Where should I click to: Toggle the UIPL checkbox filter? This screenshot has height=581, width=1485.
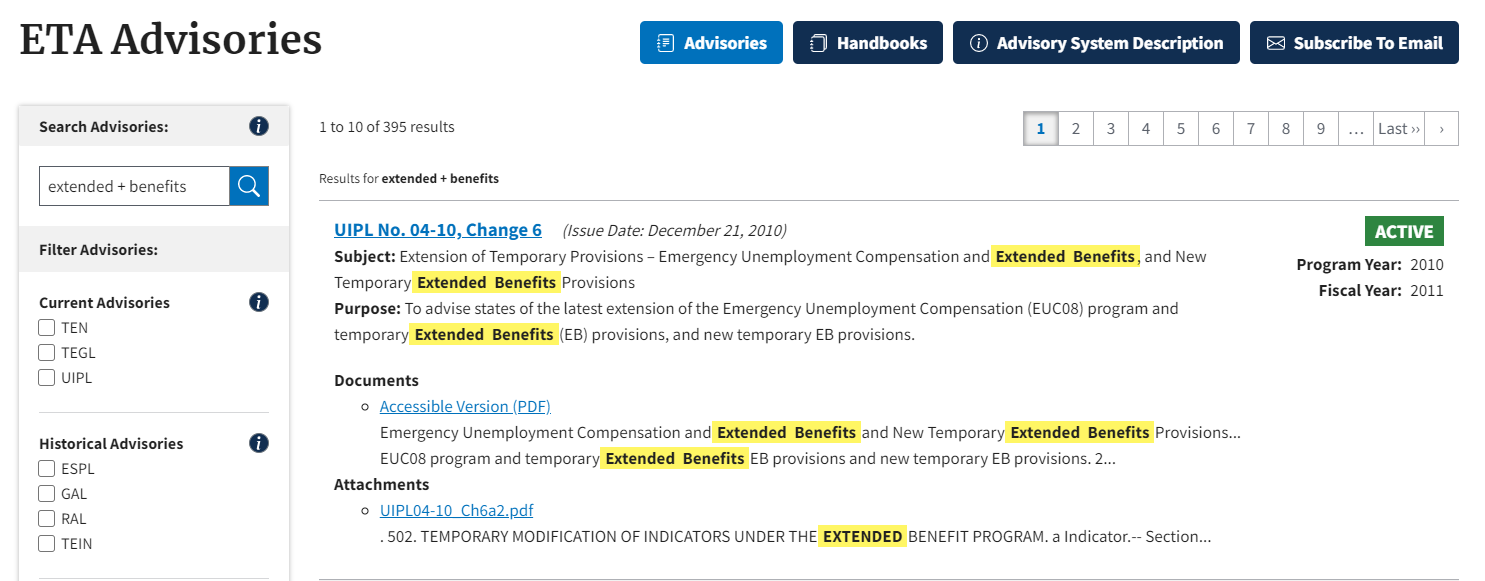tap(47, 378)
